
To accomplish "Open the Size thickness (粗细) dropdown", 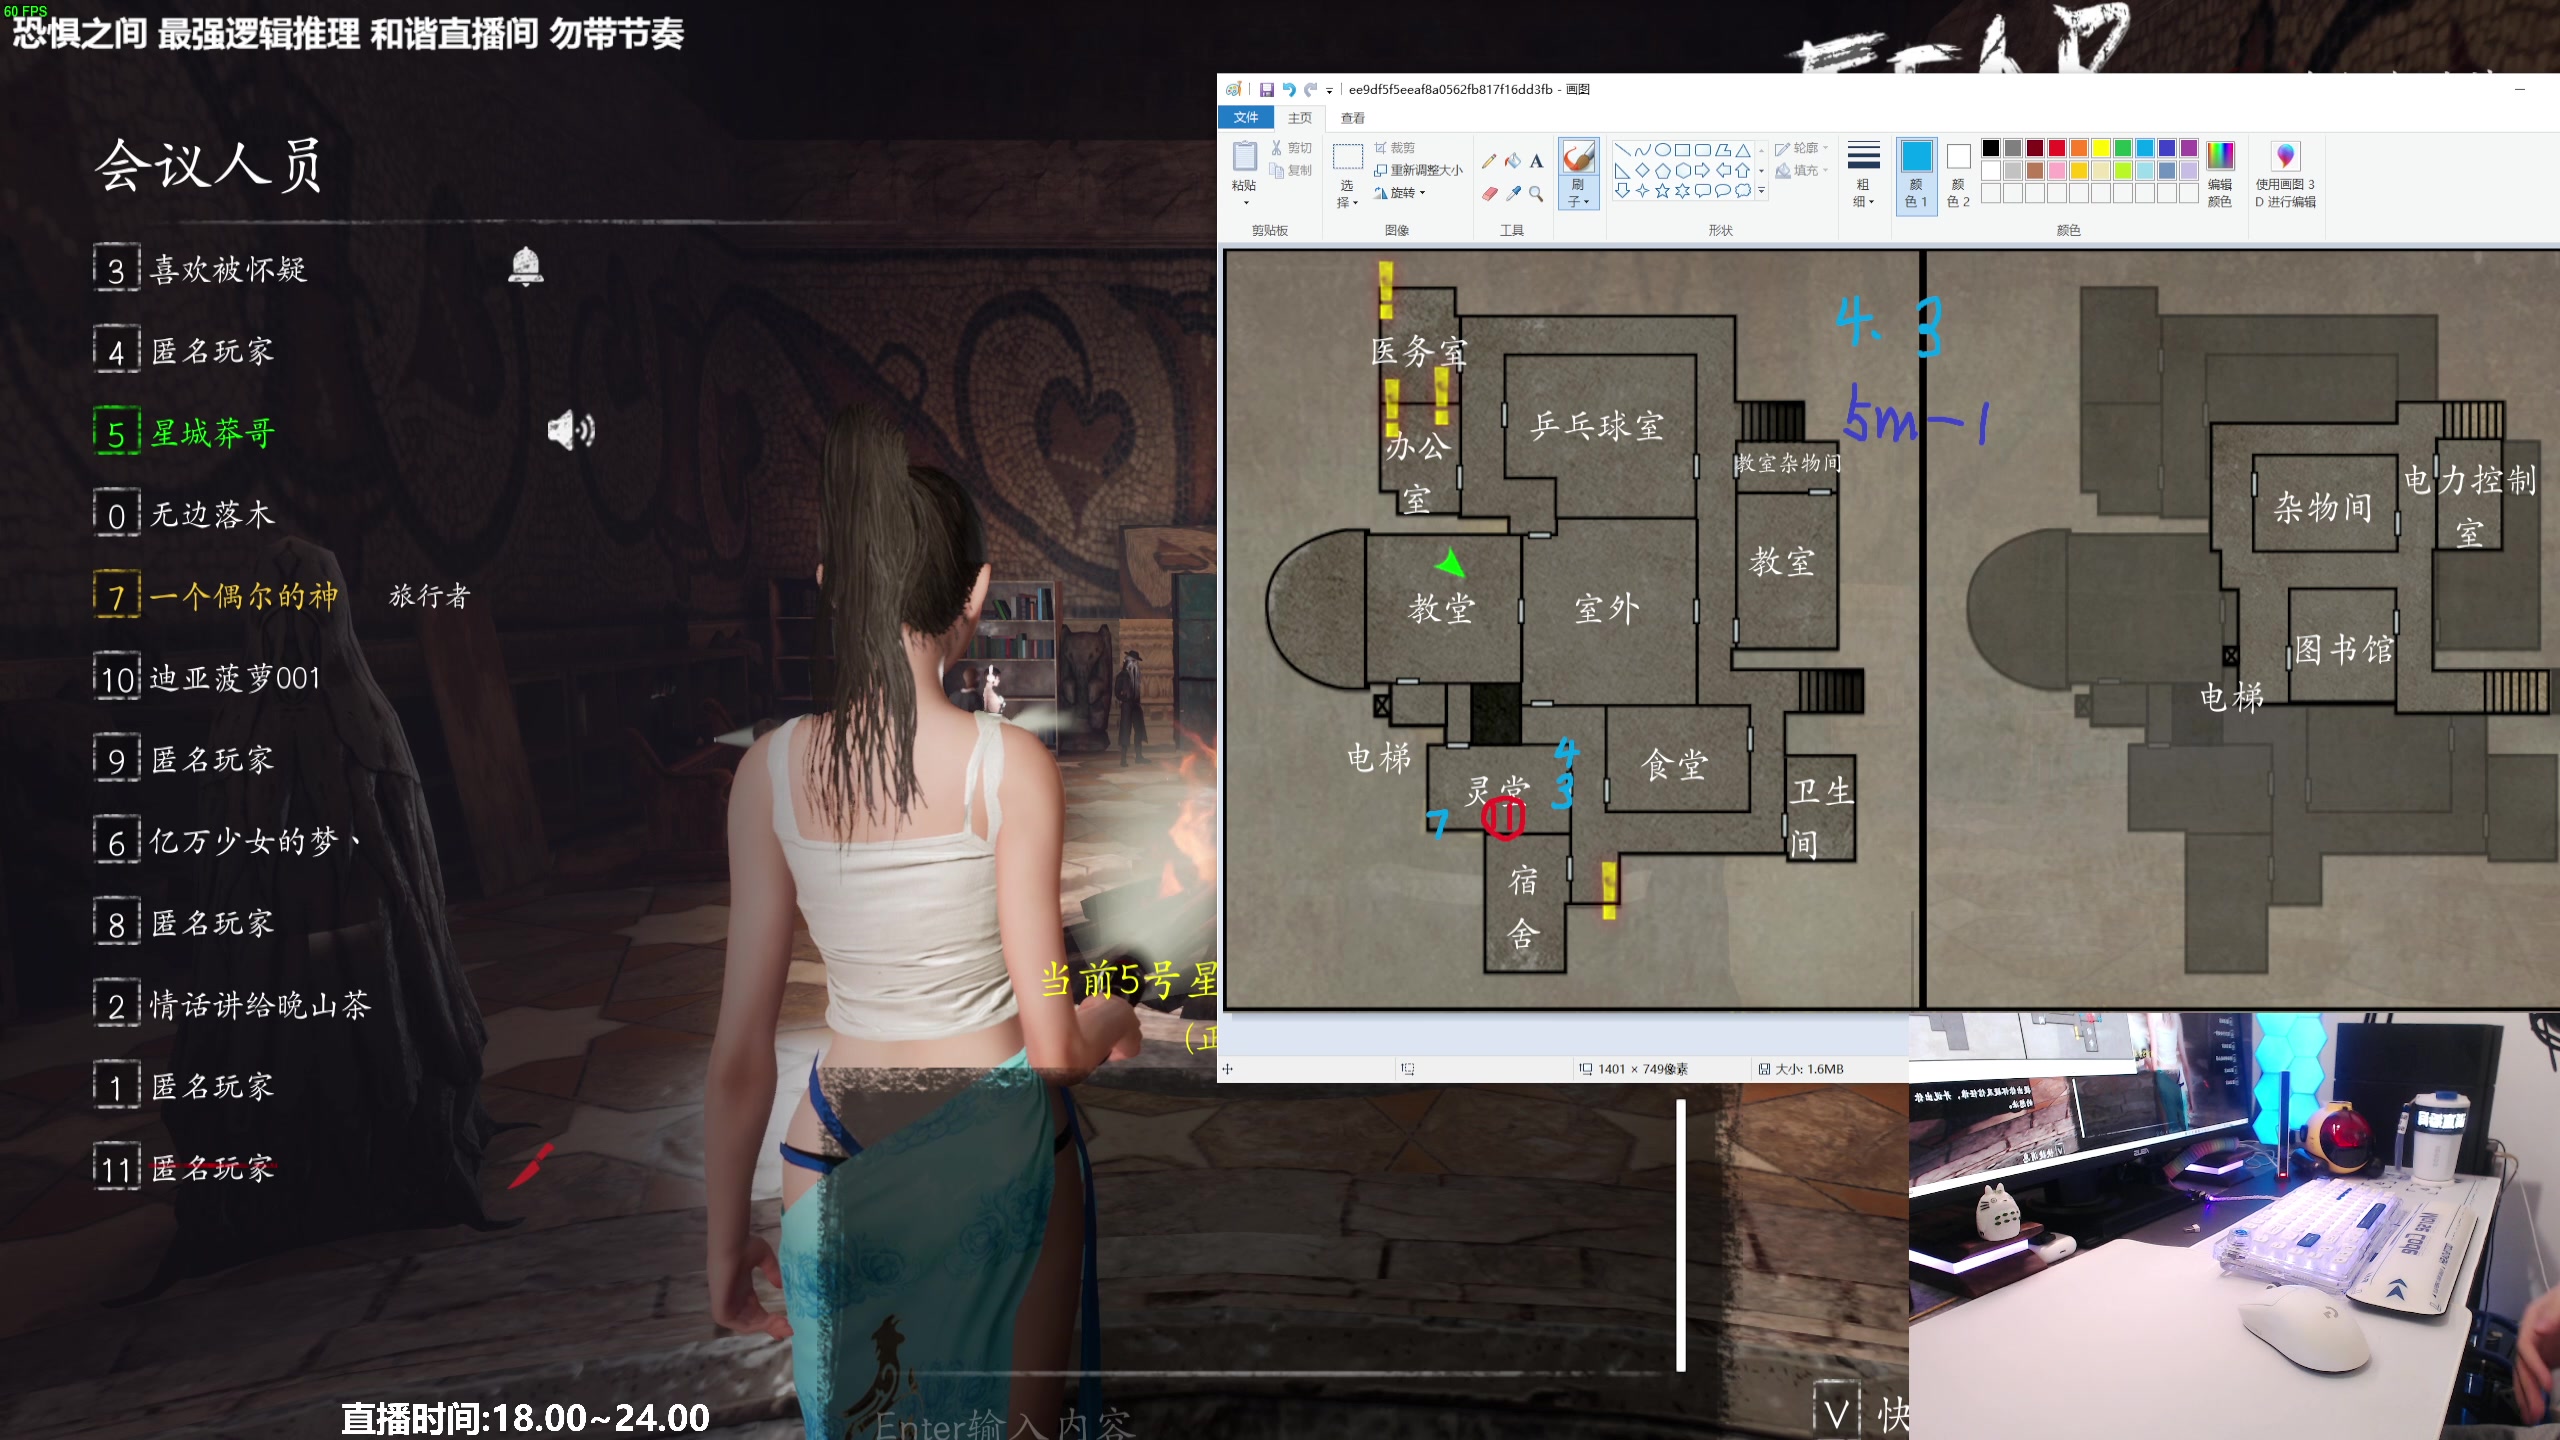I will 1864,174.
